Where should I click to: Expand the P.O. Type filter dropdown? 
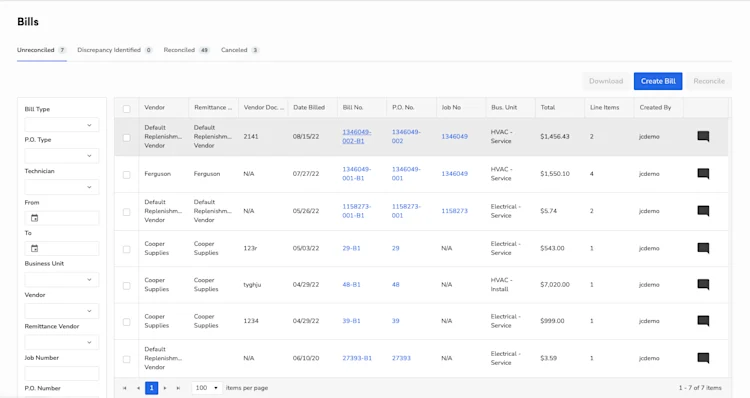tap(62, 156)
